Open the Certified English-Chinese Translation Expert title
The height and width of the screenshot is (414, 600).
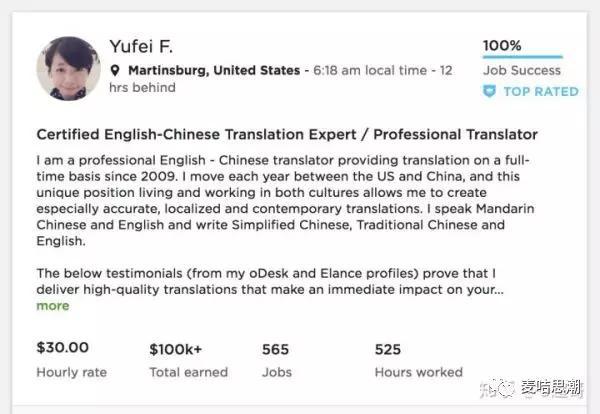[287, 134]
